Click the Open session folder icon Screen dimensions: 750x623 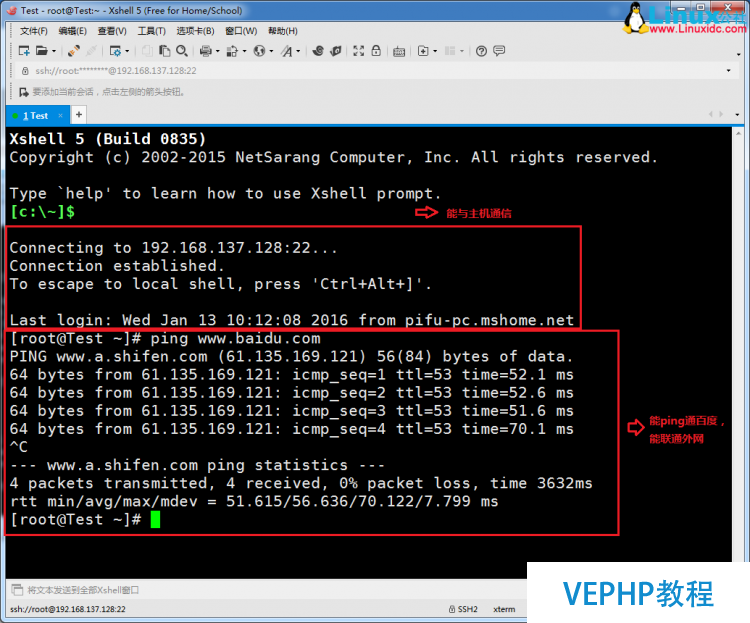pyautogui.click(x=42, y=51)
